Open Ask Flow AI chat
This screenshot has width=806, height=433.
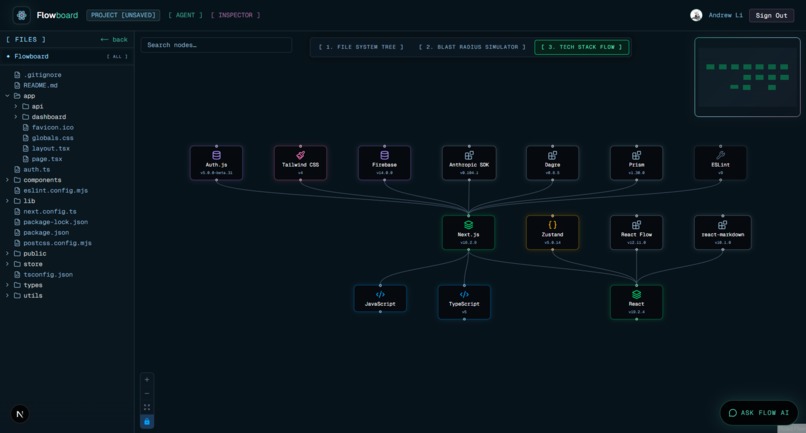pyautogui.click(x=759, y=413)
